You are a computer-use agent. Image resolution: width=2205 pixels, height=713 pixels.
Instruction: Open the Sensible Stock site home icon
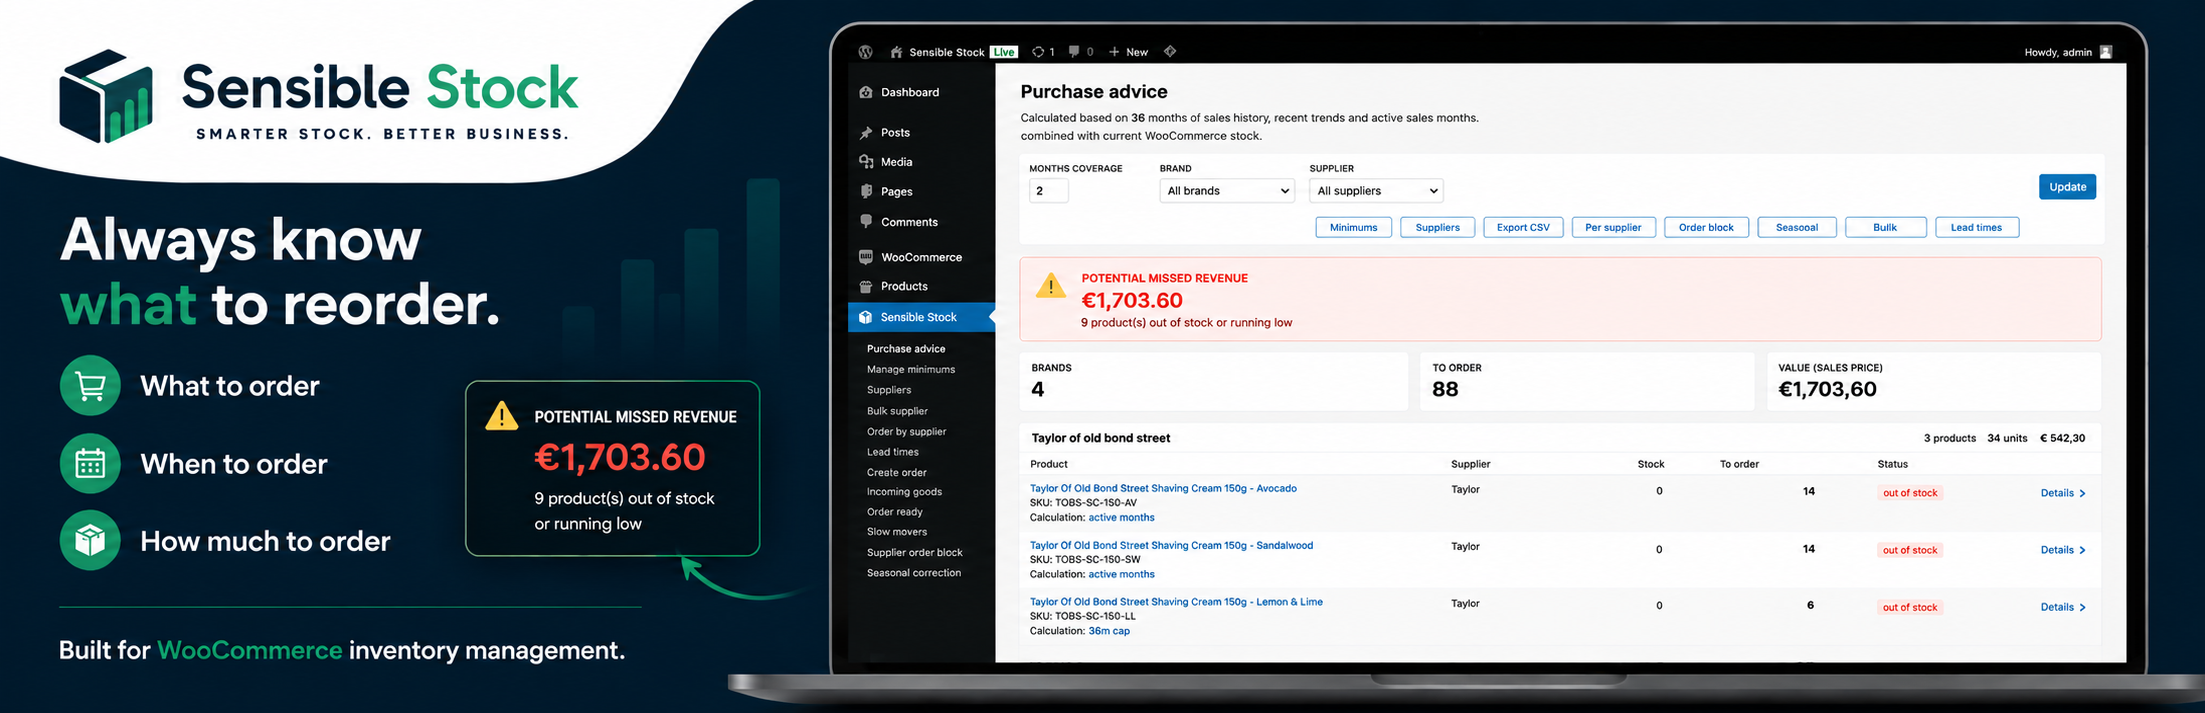pos(896,52)
